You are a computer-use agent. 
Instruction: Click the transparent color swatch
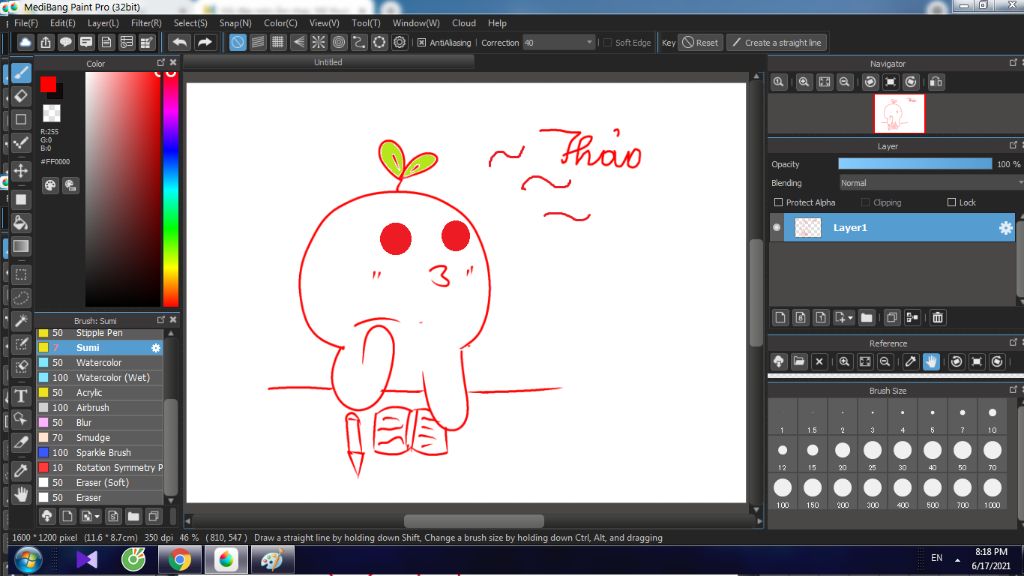(x=52, y=113)
